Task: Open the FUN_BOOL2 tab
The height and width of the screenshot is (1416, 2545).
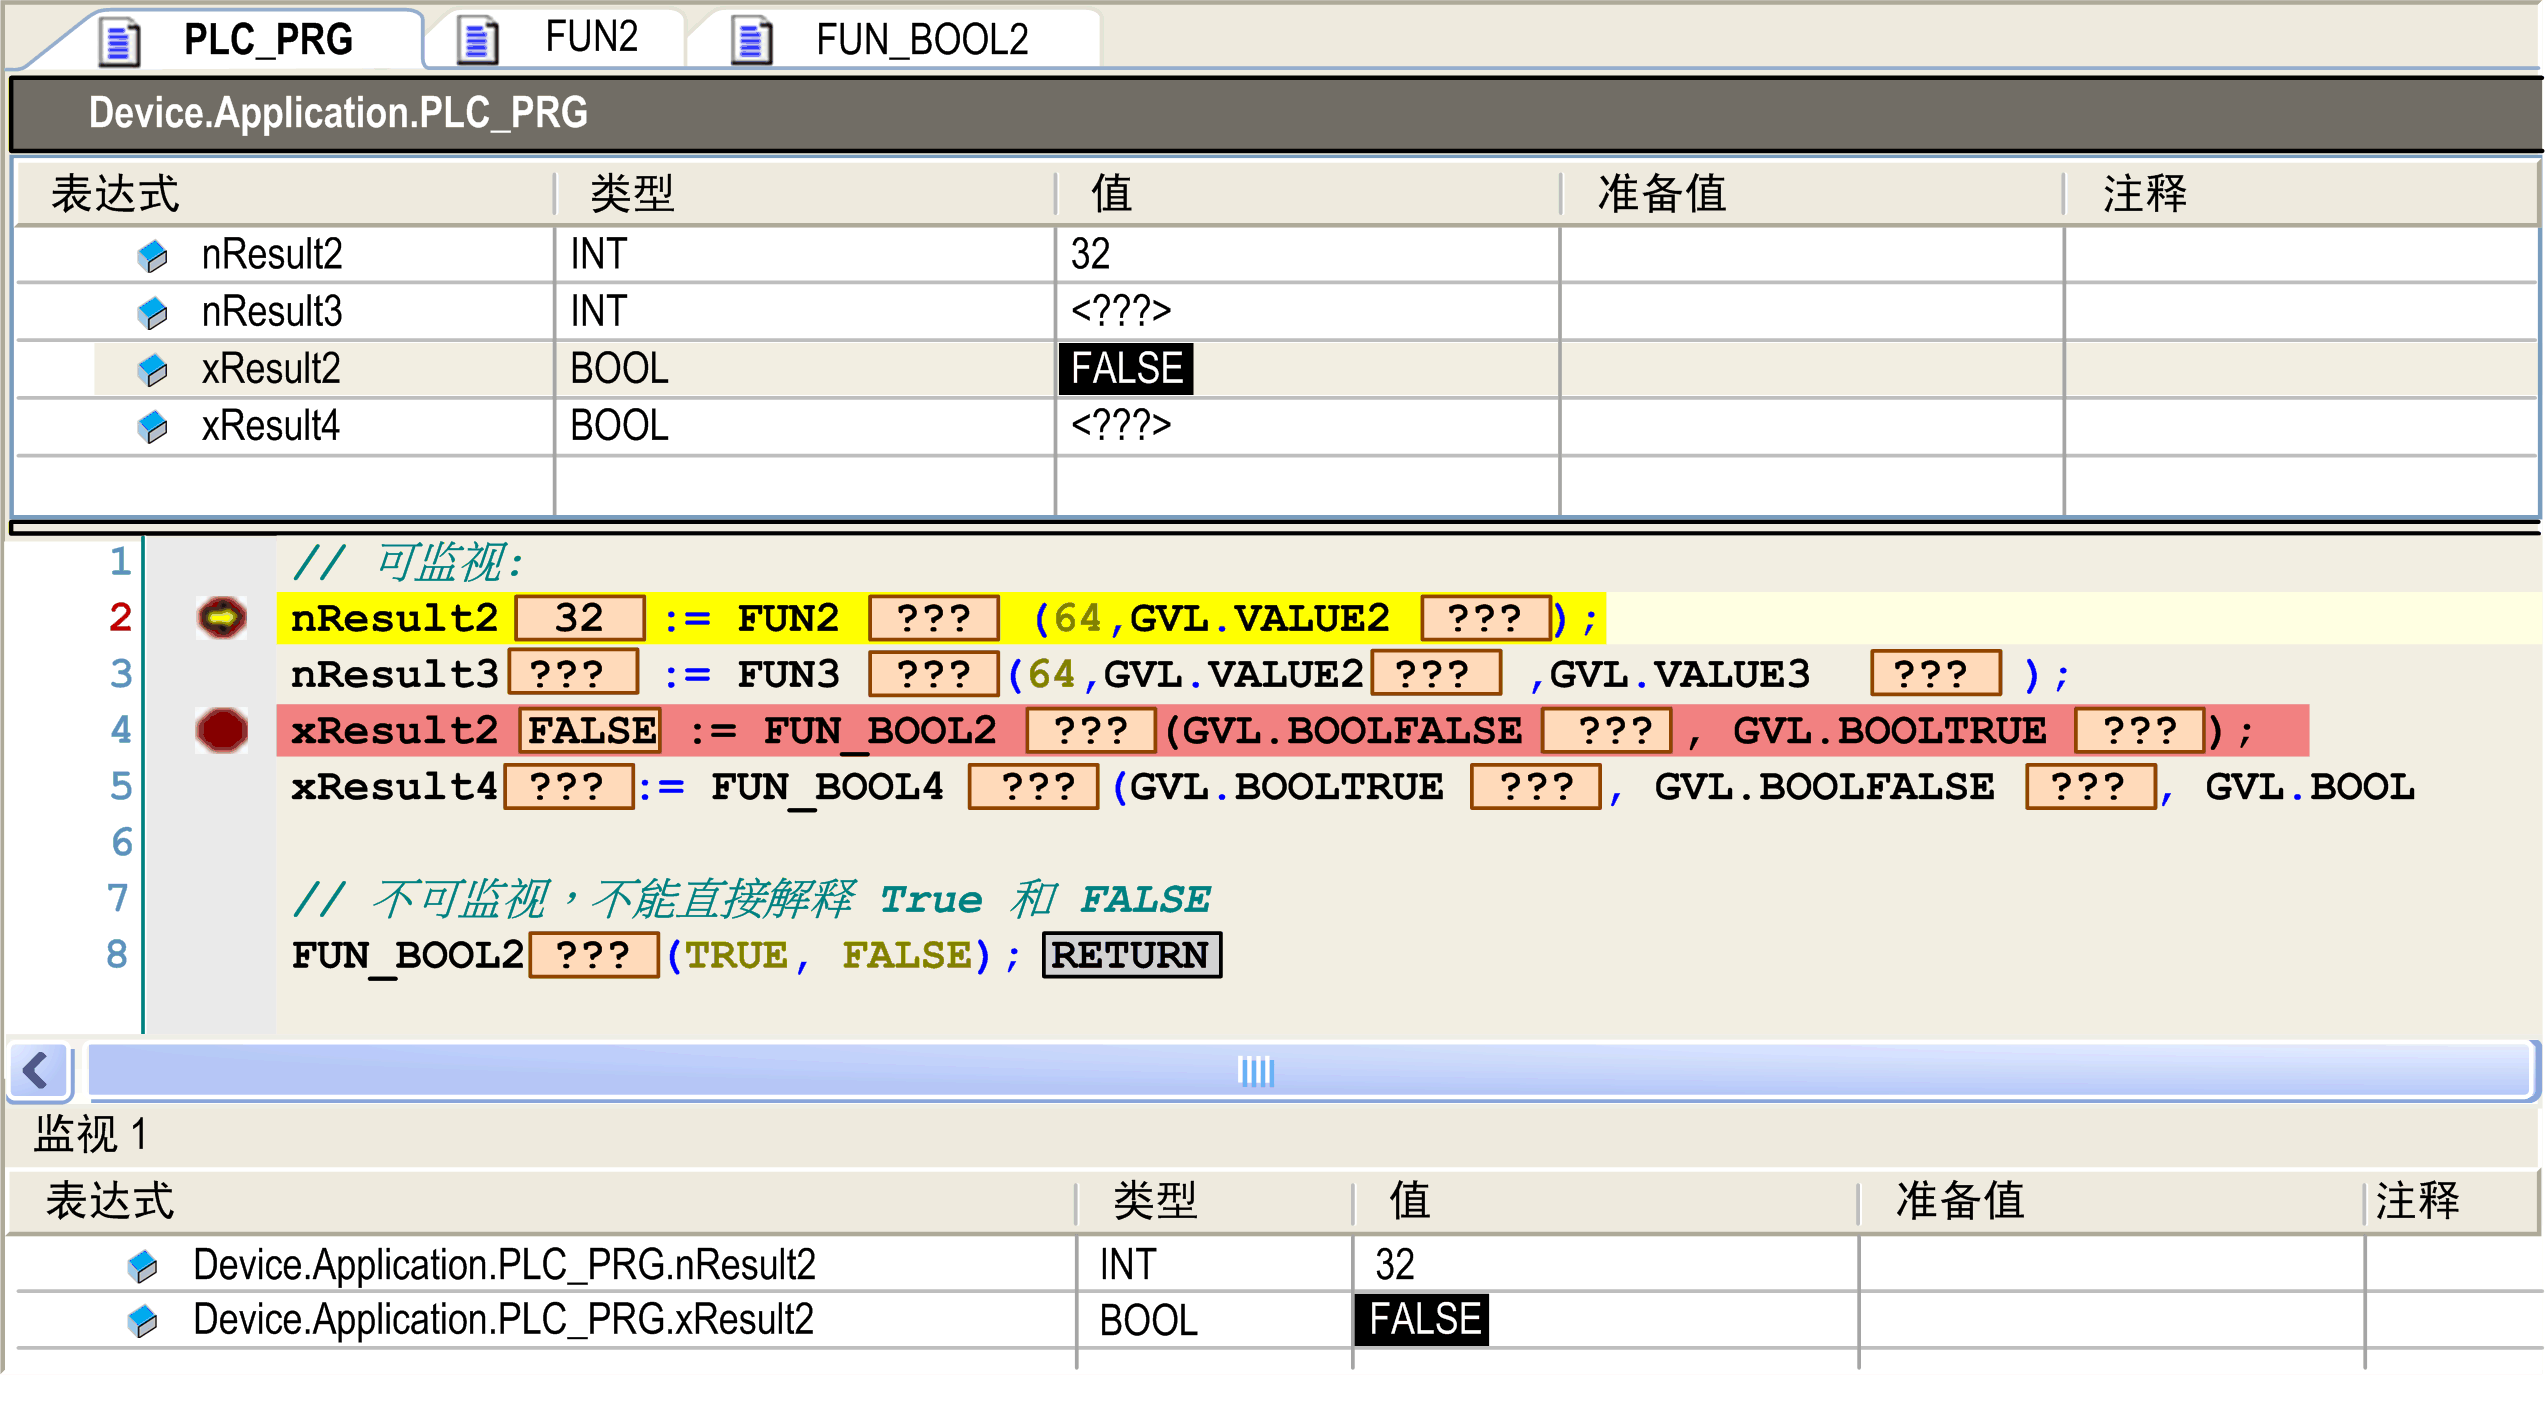Action: tap(920, 39)
